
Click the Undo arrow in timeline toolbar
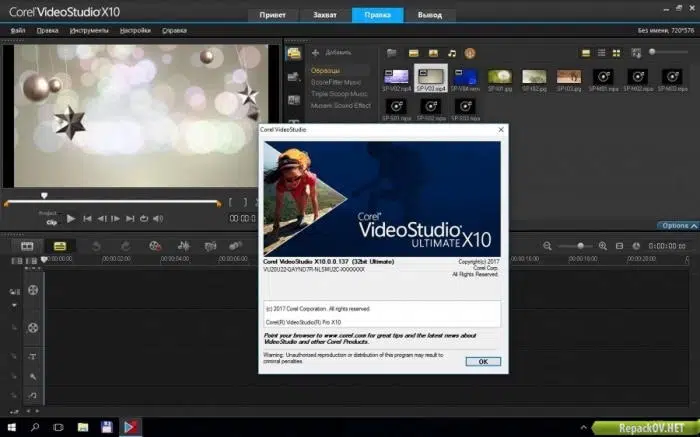point(96,246)
